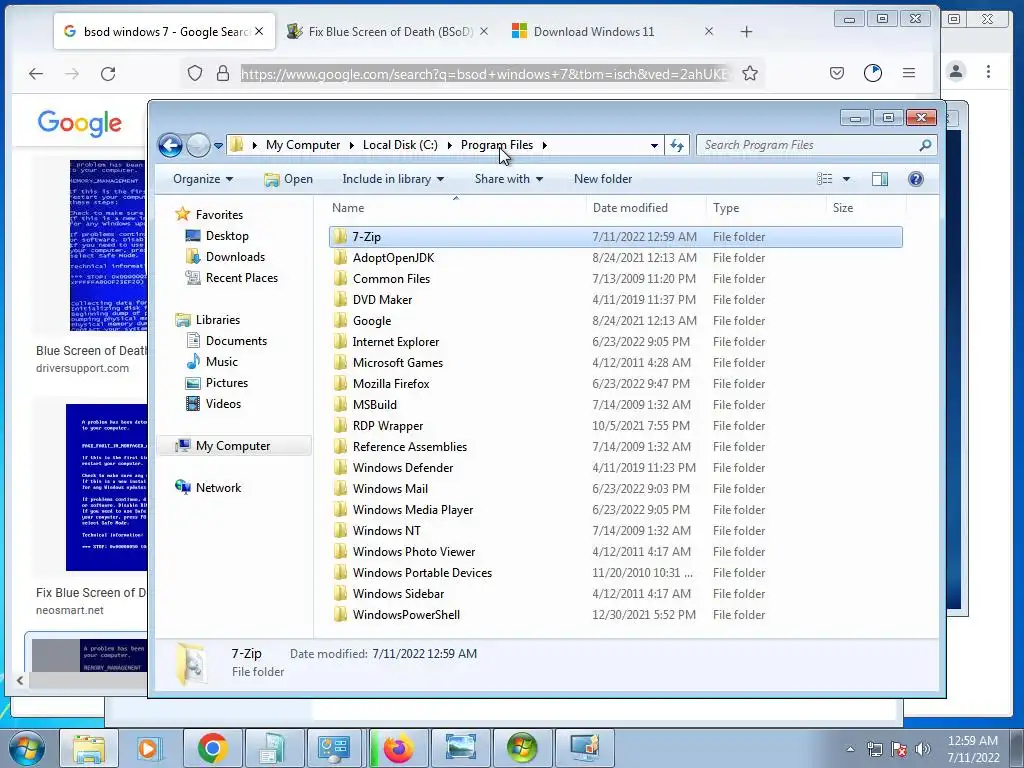Sort by the Name column header

(456, 208)
